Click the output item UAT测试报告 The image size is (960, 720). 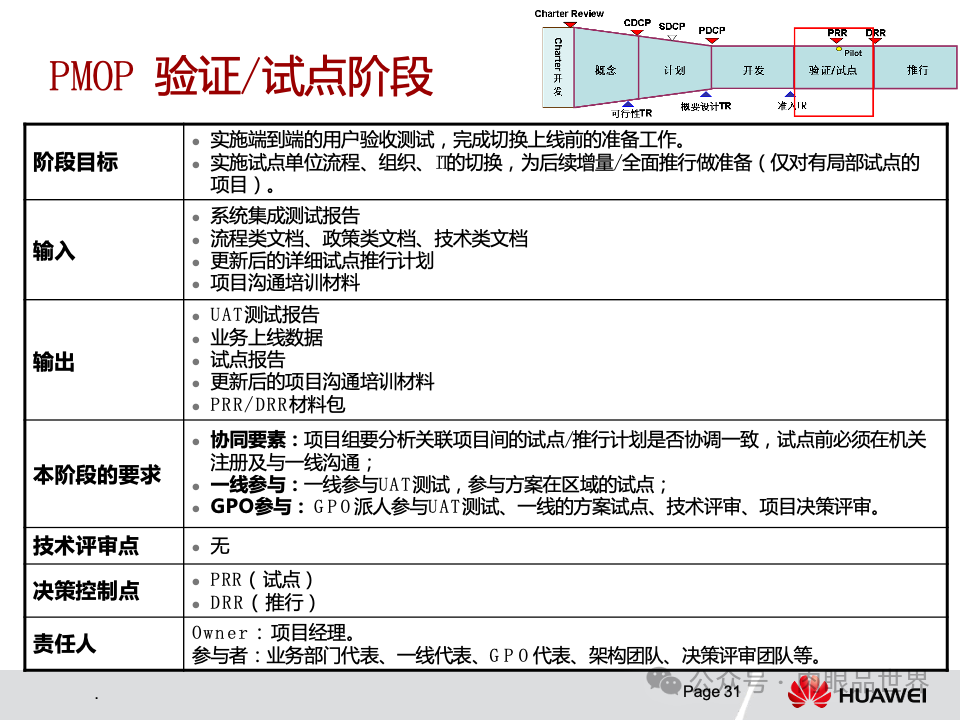[264, 315]
